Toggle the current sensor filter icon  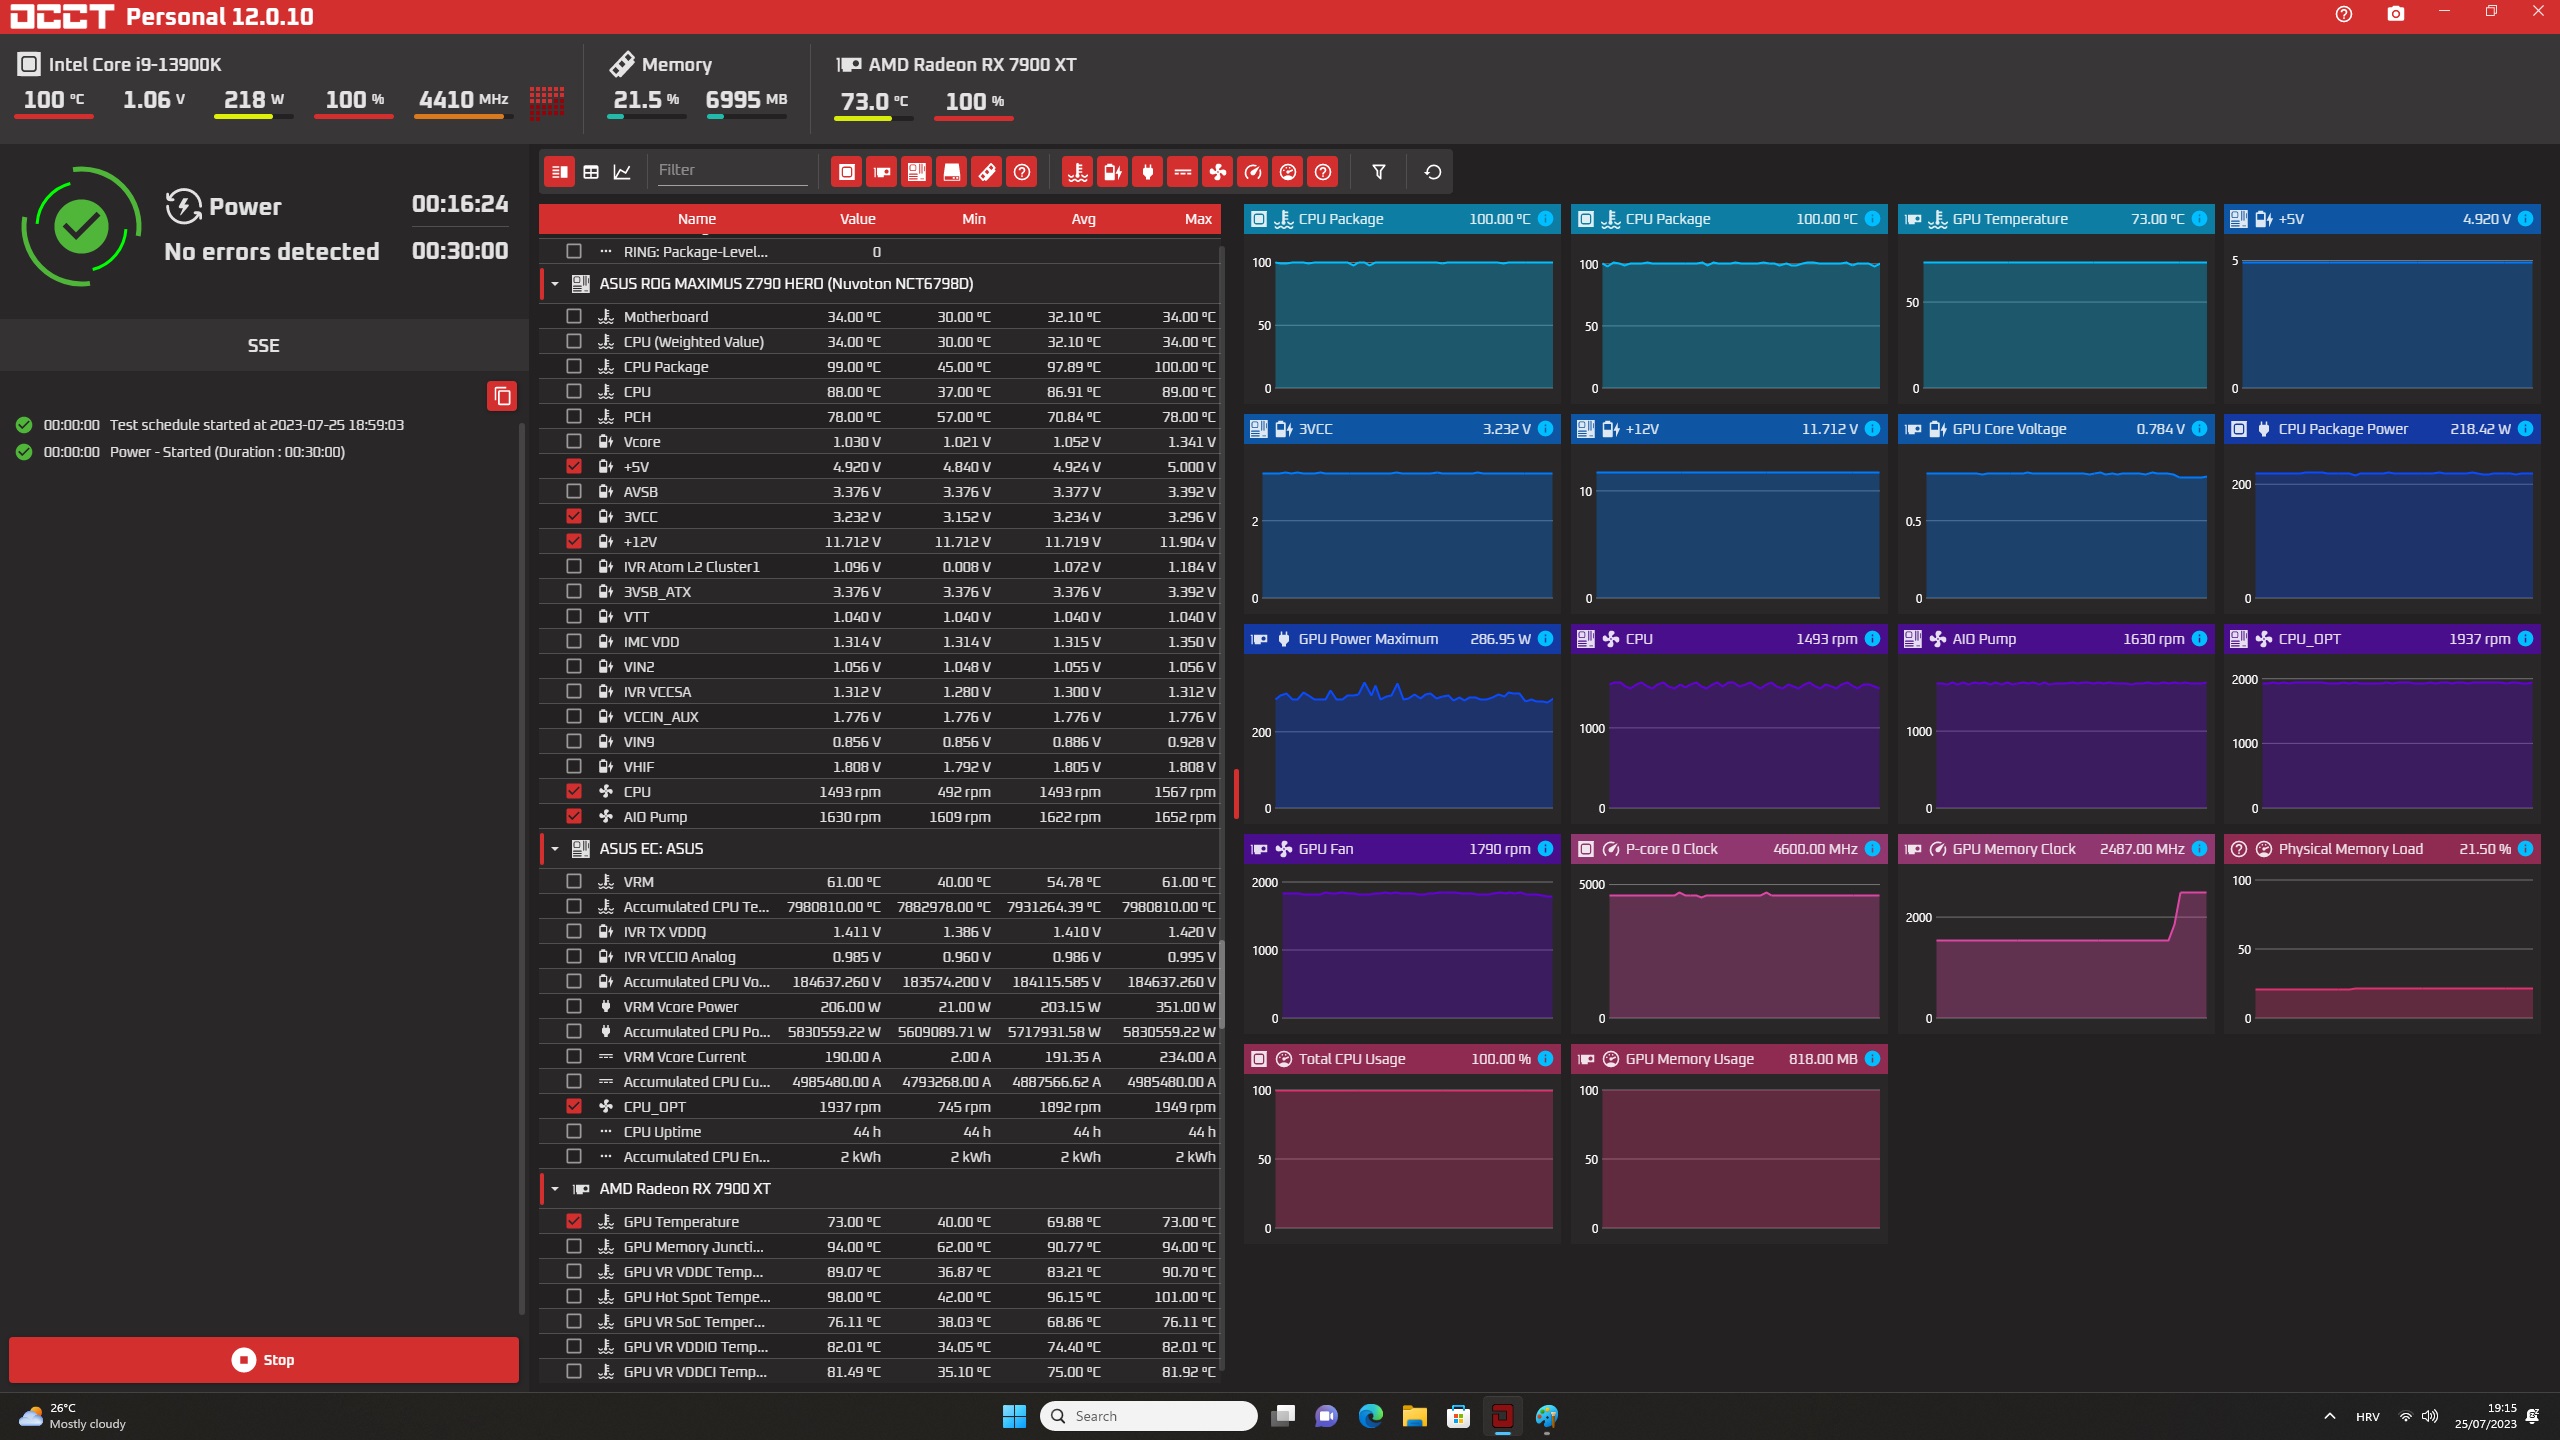[1183, 172]
